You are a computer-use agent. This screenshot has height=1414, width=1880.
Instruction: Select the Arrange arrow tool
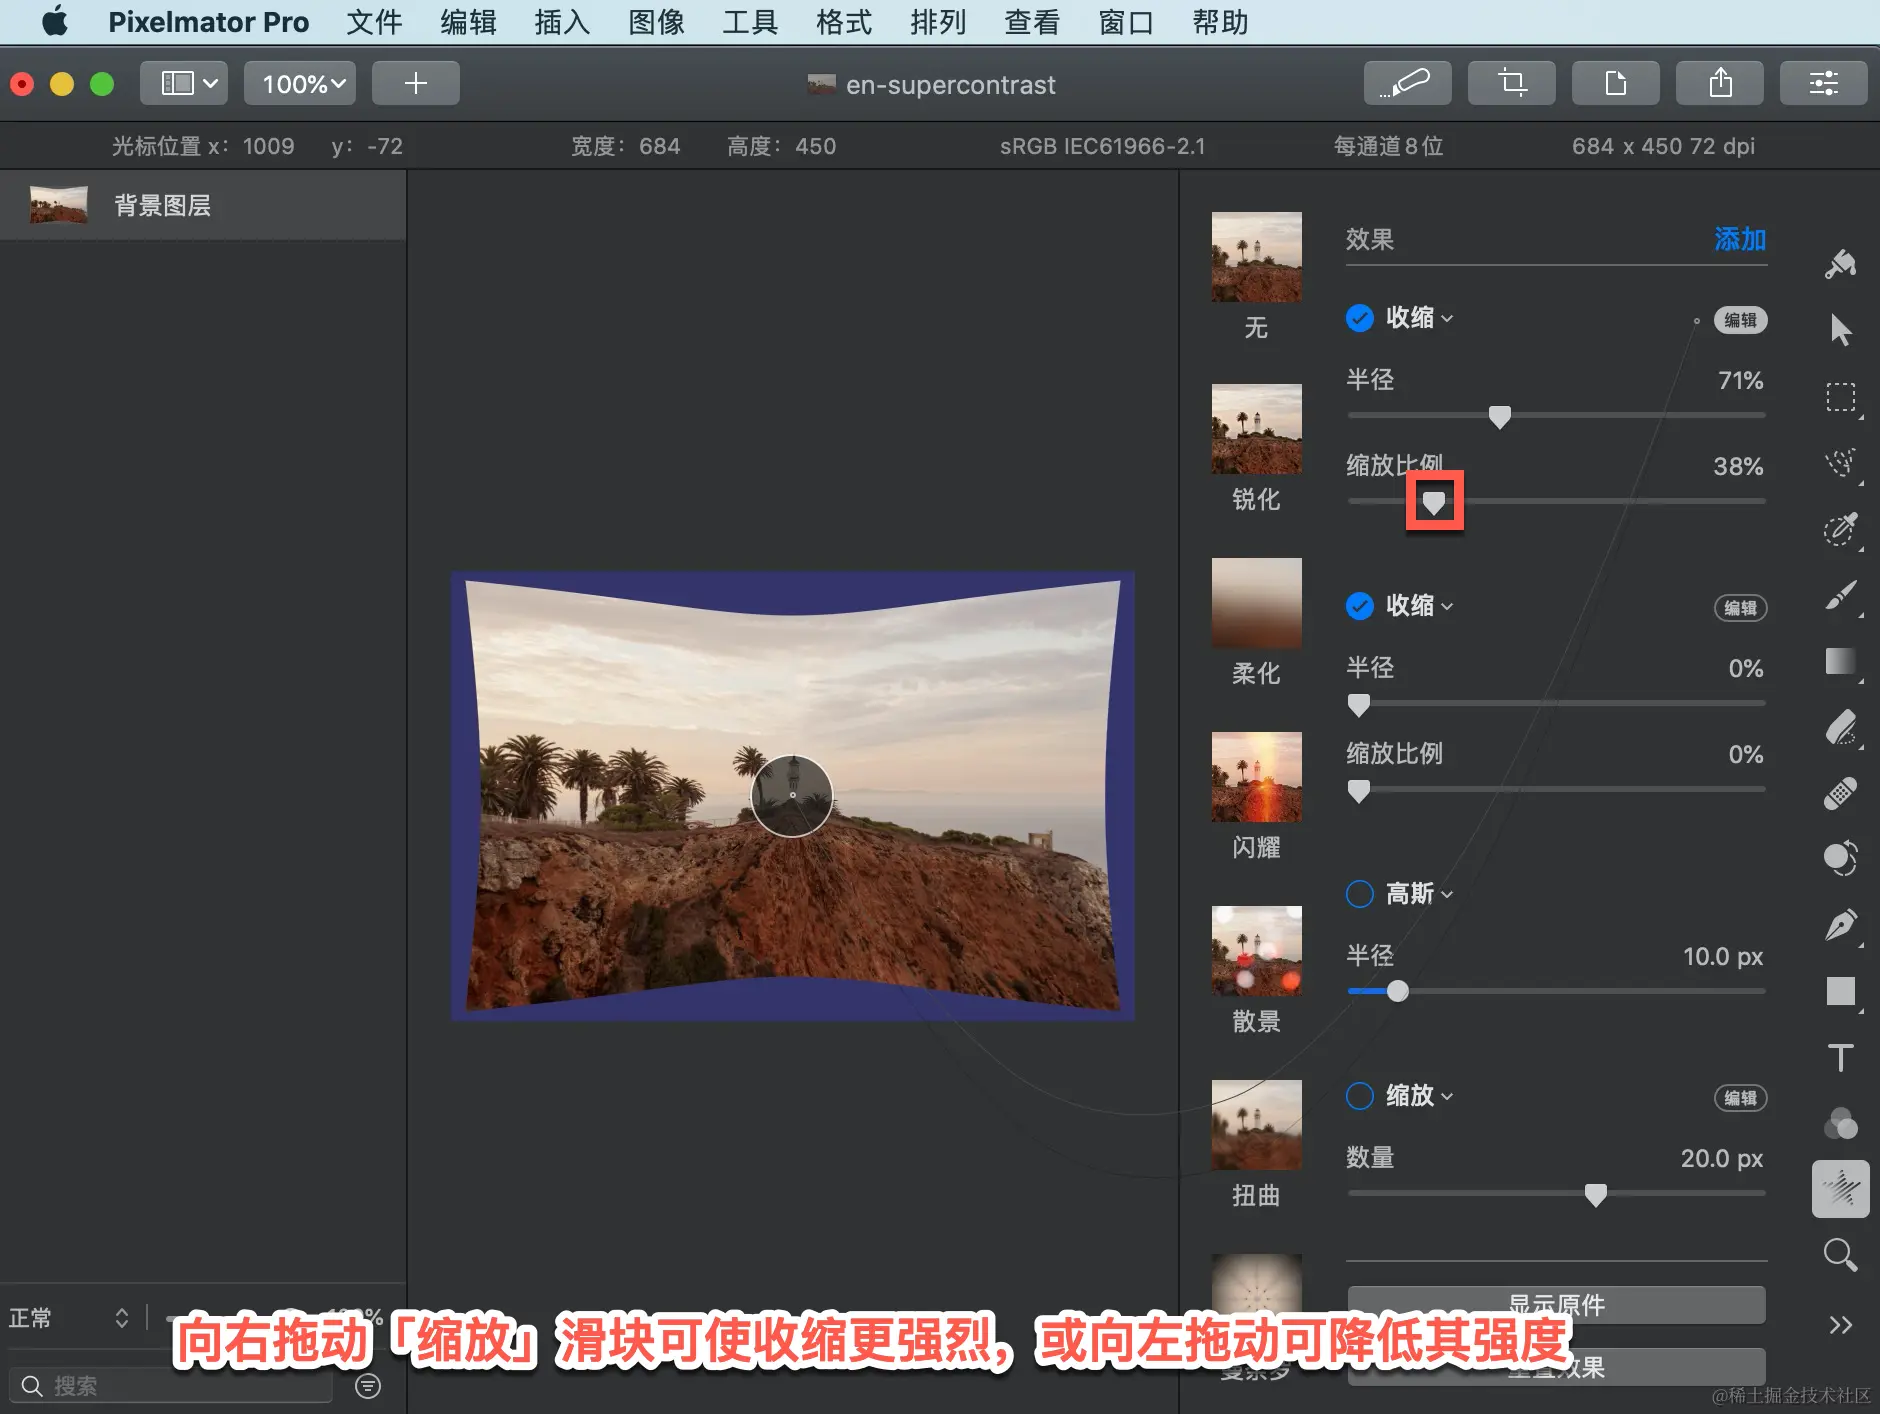tap(1840, 329)
